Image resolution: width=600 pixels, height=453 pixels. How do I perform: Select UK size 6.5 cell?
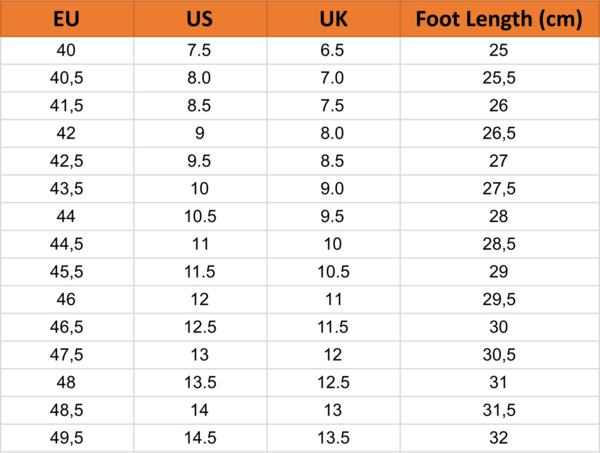[x=333, y=49]
